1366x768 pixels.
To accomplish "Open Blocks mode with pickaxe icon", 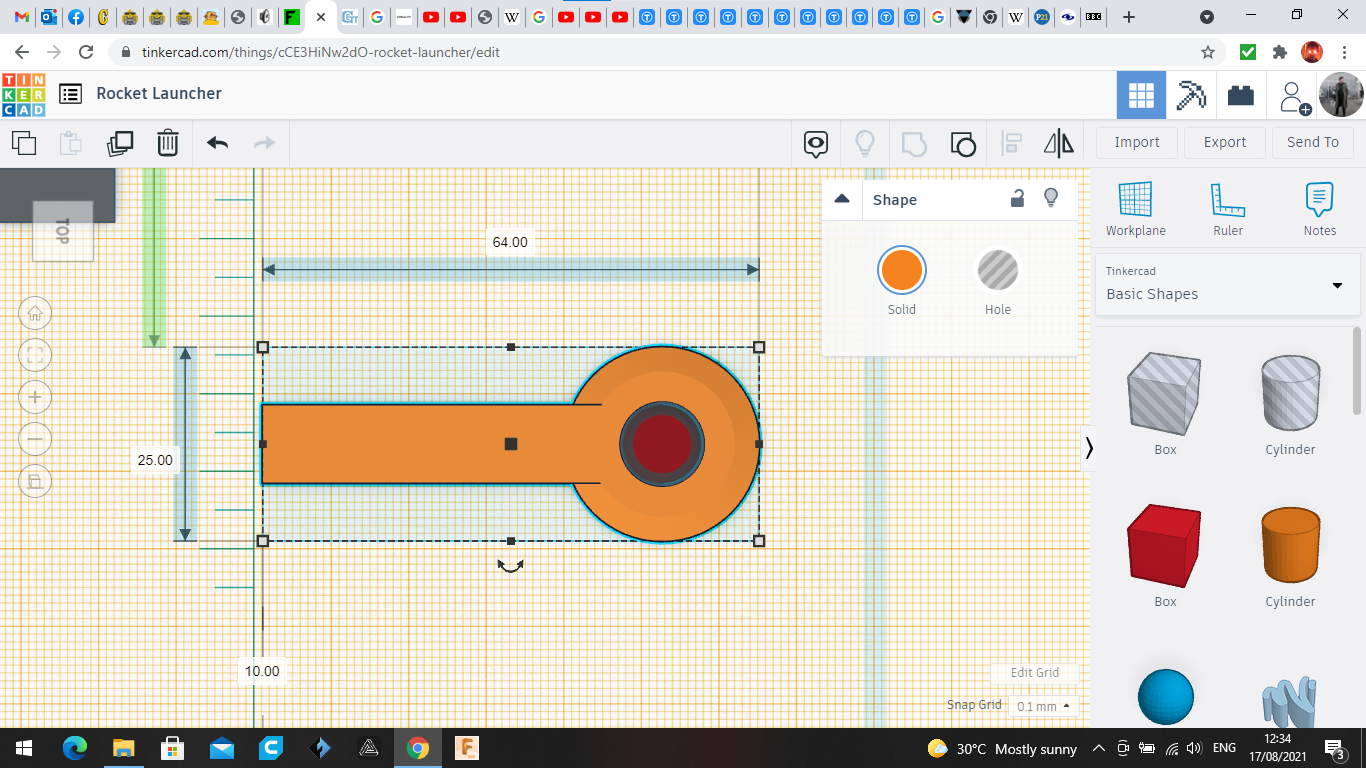I will point(1190,95).
